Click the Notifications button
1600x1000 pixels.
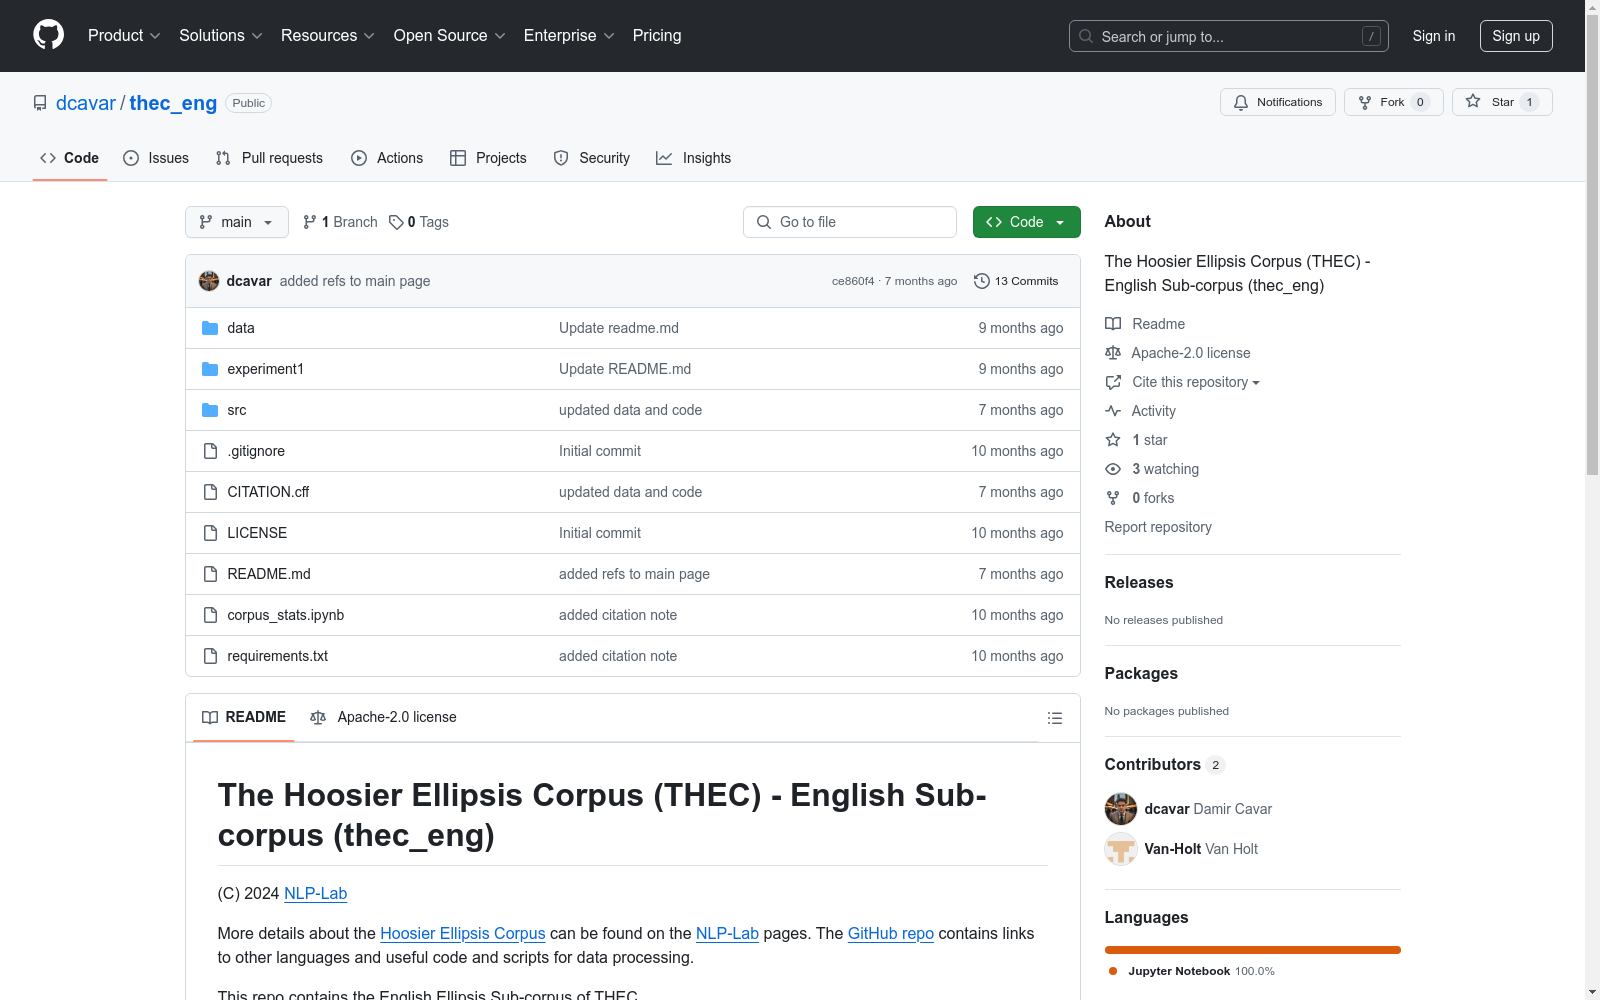click(1278, 102)
